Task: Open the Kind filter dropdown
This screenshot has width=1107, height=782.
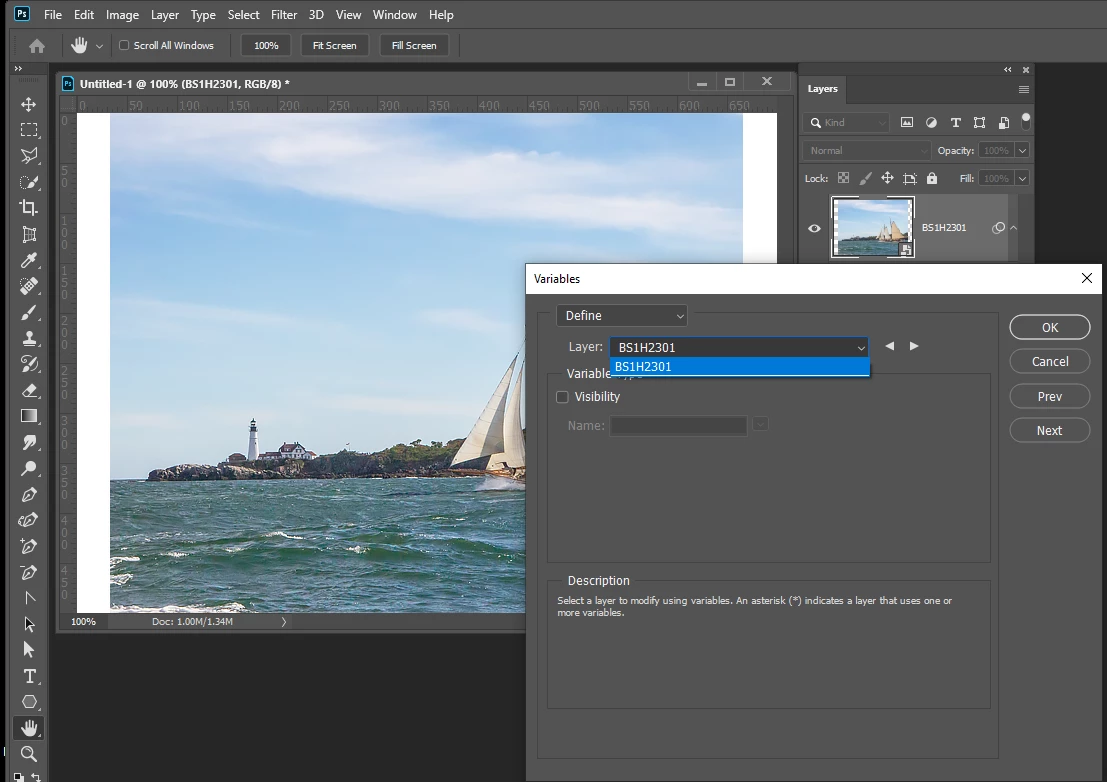Action: click(846, 122)
